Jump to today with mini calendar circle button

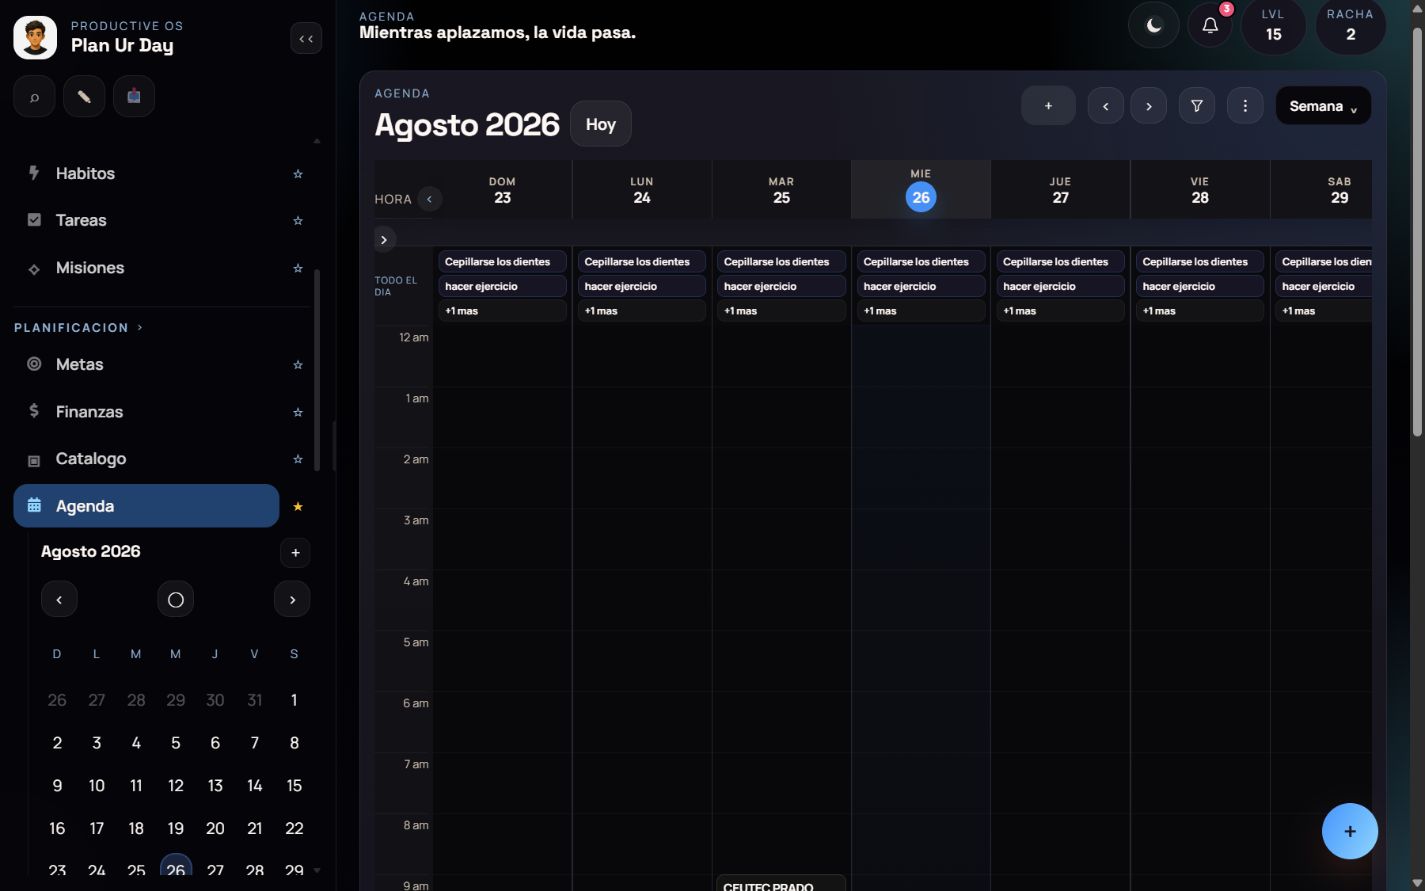pos(176,600)
